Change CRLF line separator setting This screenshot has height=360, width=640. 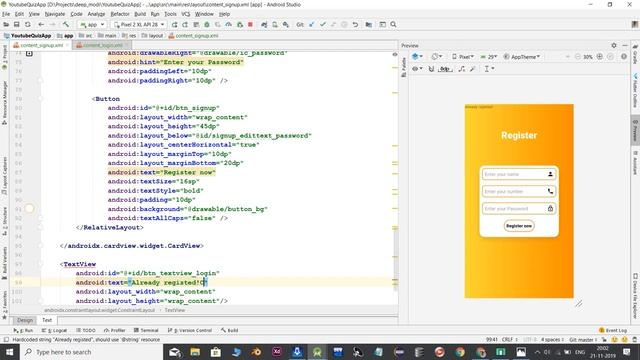coord(509,340)
